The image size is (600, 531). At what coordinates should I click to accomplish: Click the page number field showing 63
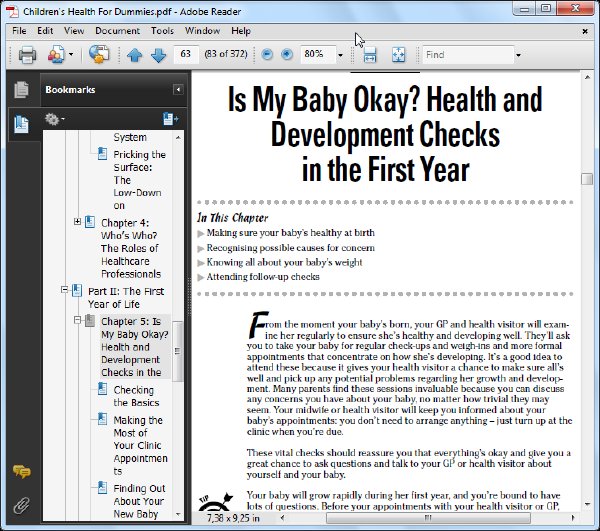click(186, 54)
